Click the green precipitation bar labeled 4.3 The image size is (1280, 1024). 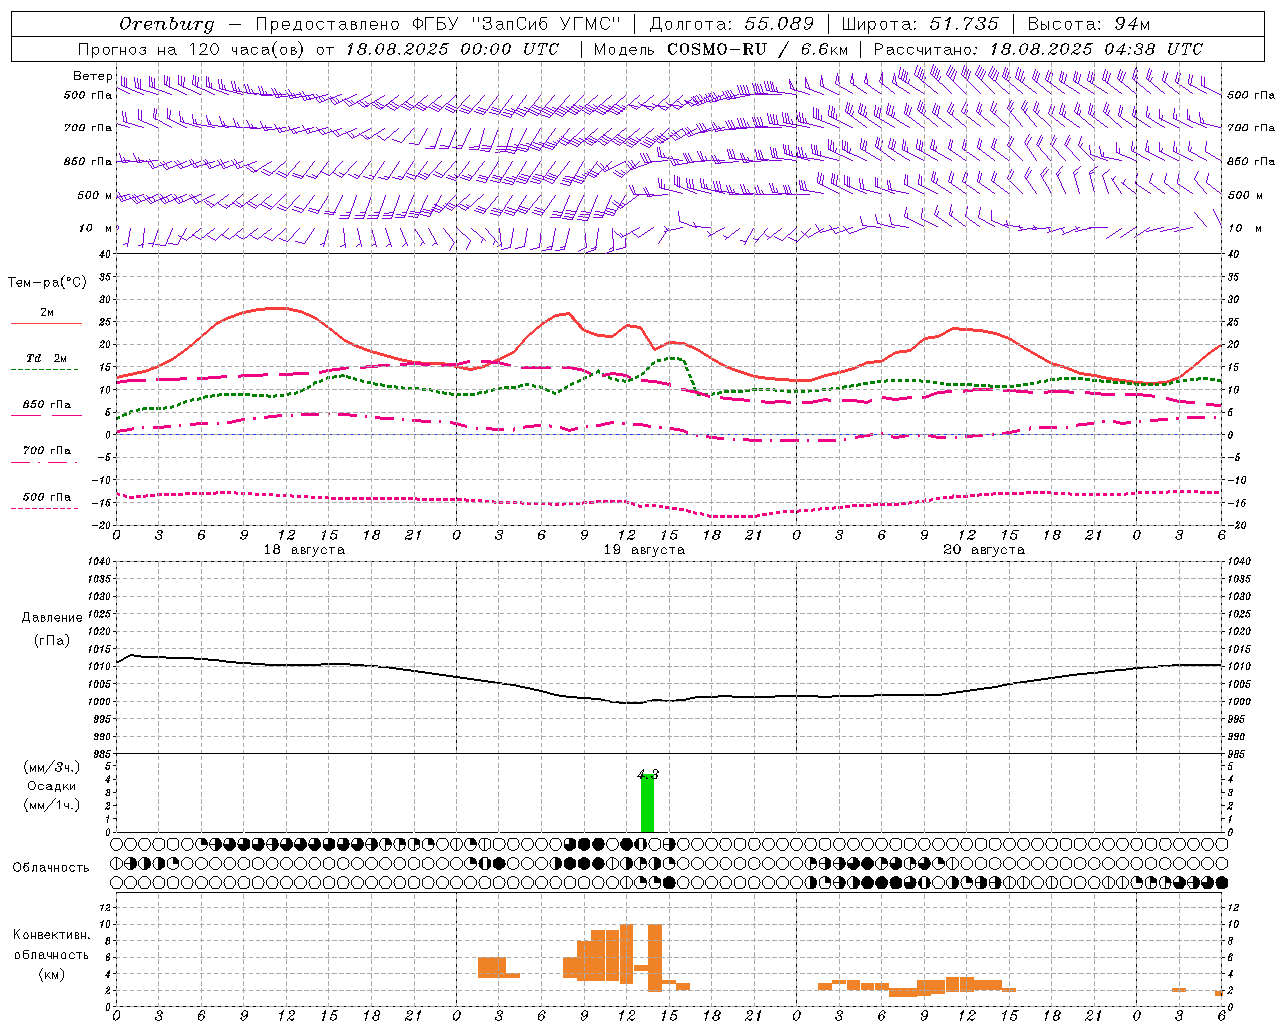(x=647, y=803)
